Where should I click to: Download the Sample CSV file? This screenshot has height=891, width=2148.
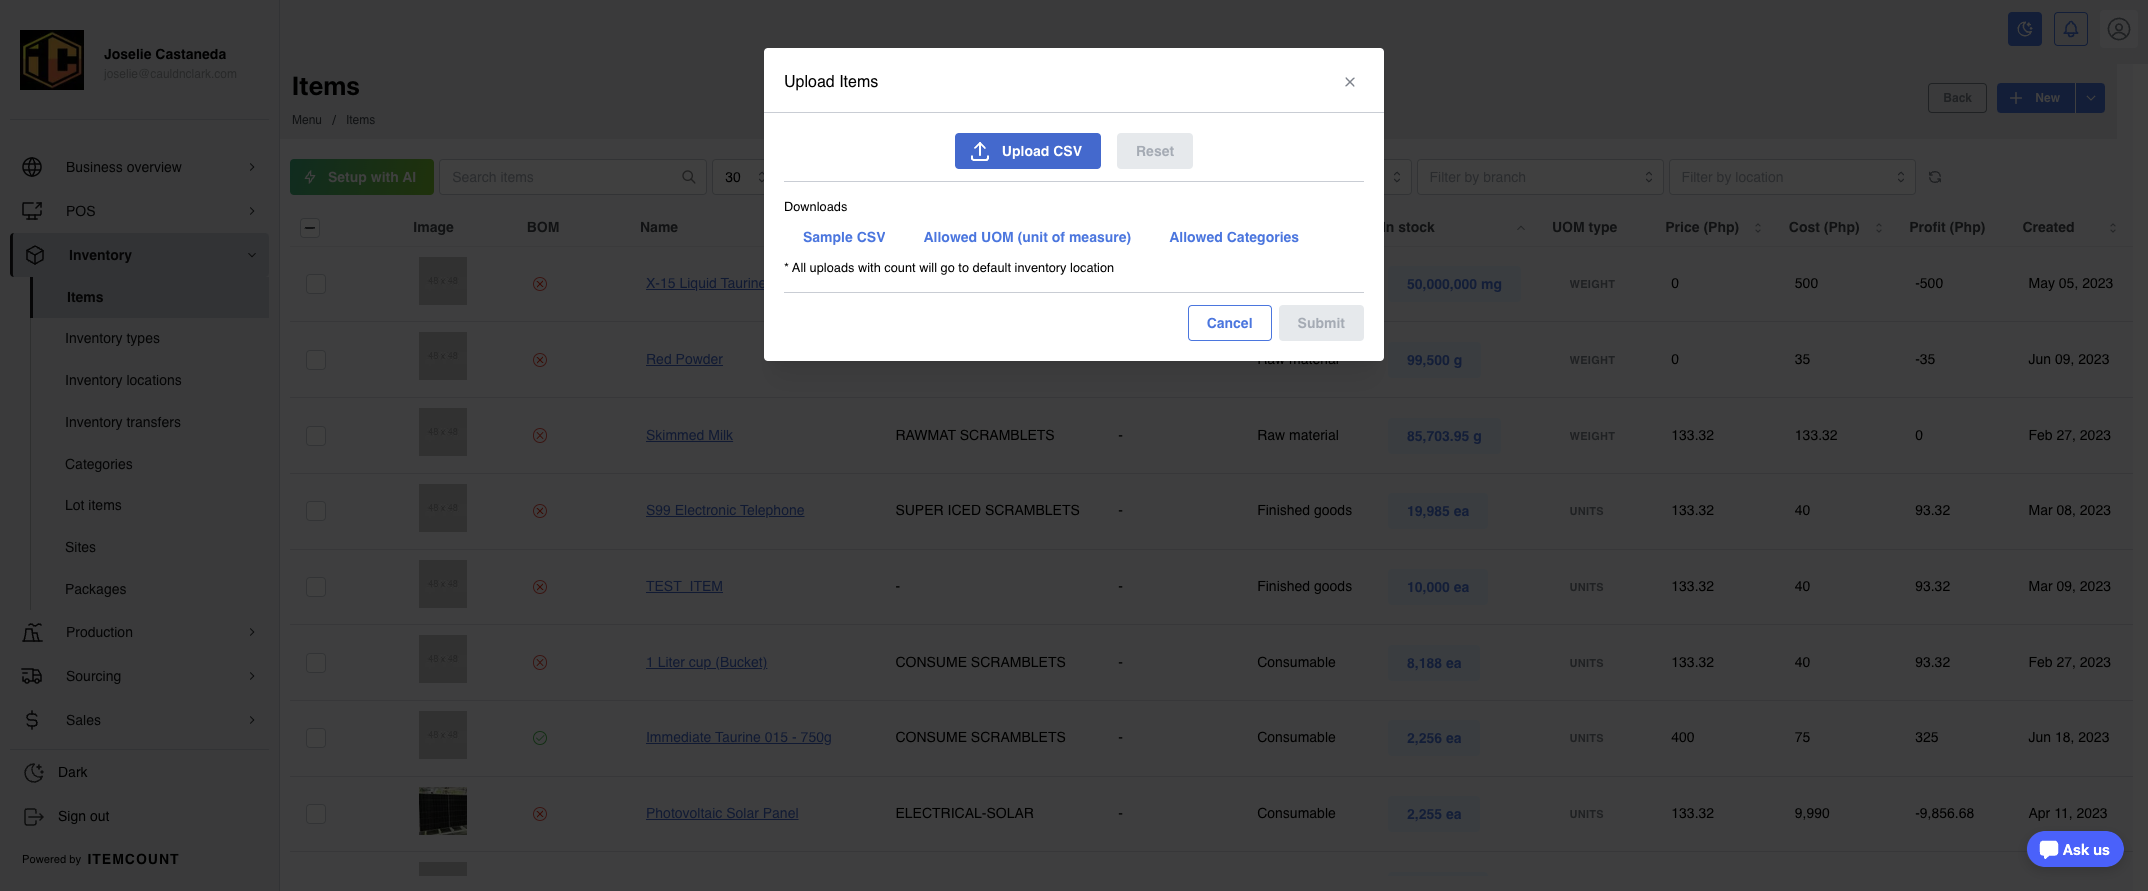click(844, 237)
